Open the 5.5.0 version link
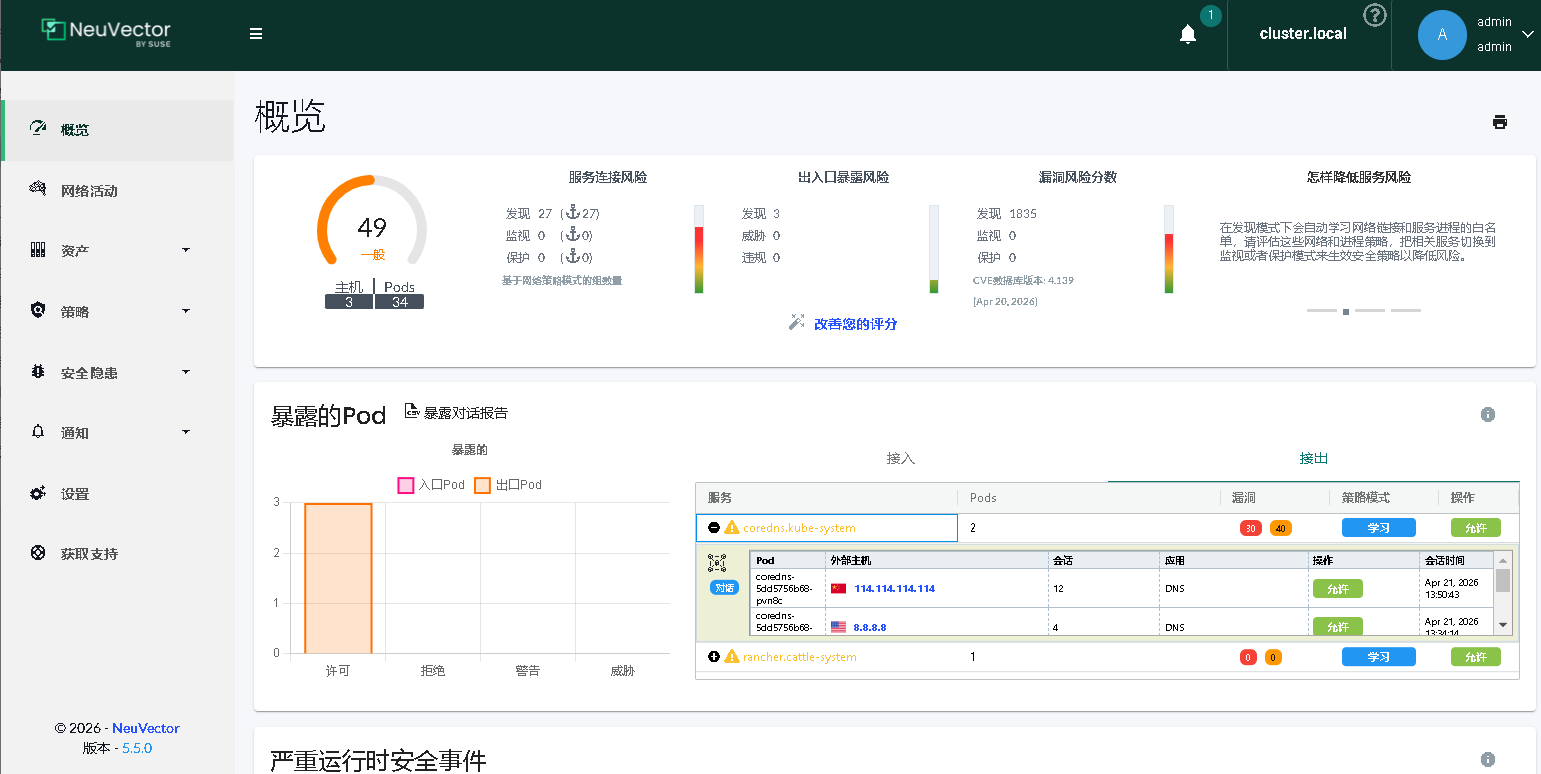This screenshot has width=1541, height=774. coord(137,748)
